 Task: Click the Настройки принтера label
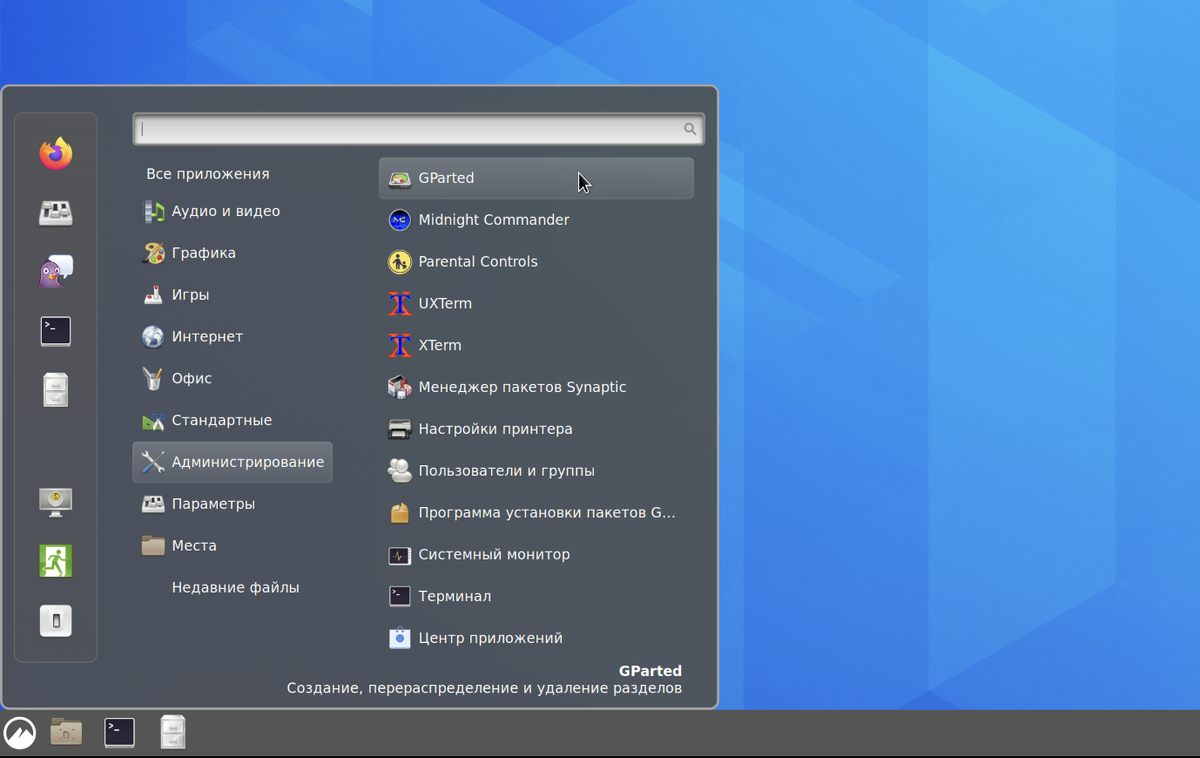(x=496, y=429)
